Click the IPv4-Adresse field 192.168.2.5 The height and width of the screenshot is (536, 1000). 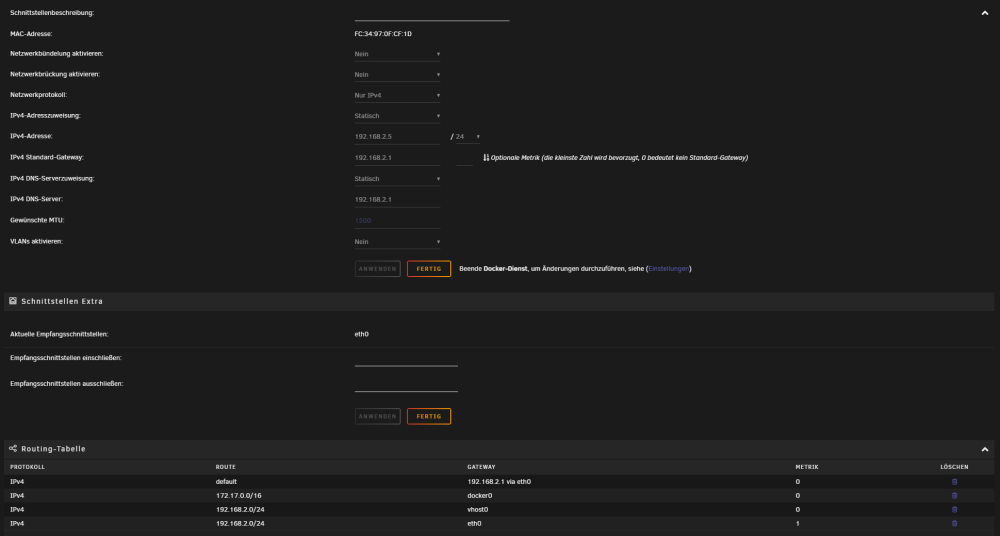(x=397, y=137)
